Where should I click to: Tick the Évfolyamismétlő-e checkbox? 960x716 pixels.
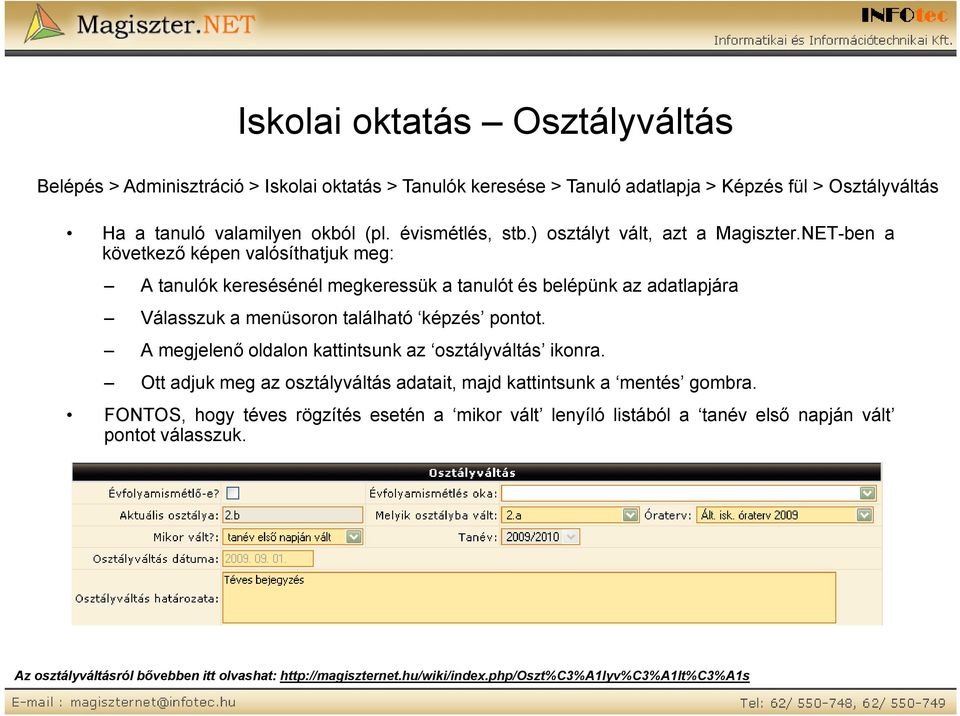tap(233, 493)
